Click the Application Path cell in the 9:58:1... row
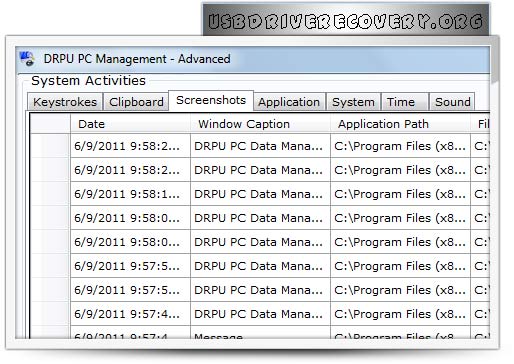This screenshot has height=364, width=514. click(400, 194)
